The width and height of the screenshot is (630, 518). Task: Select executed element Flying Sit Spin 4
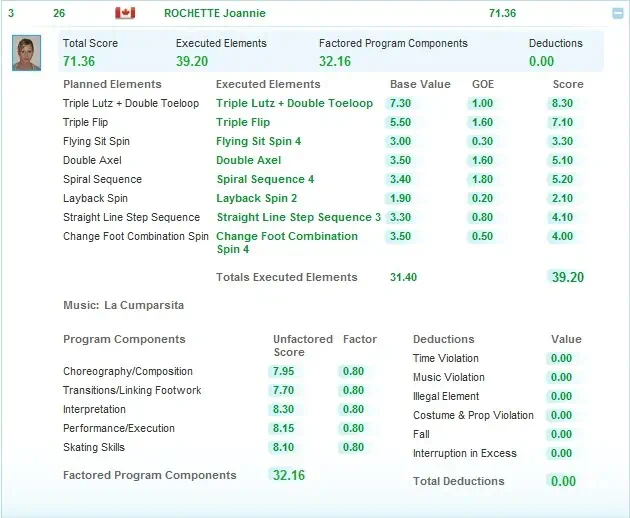click(x=258, y=141)
